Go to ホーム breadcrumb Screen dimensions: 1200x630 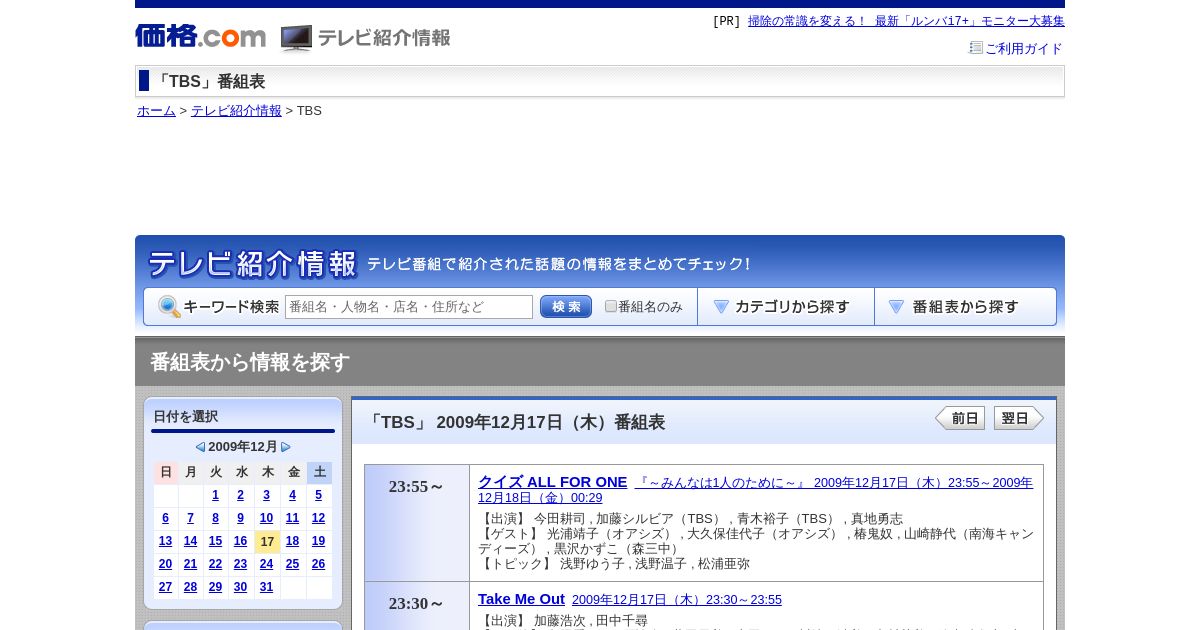click(156, 111)
